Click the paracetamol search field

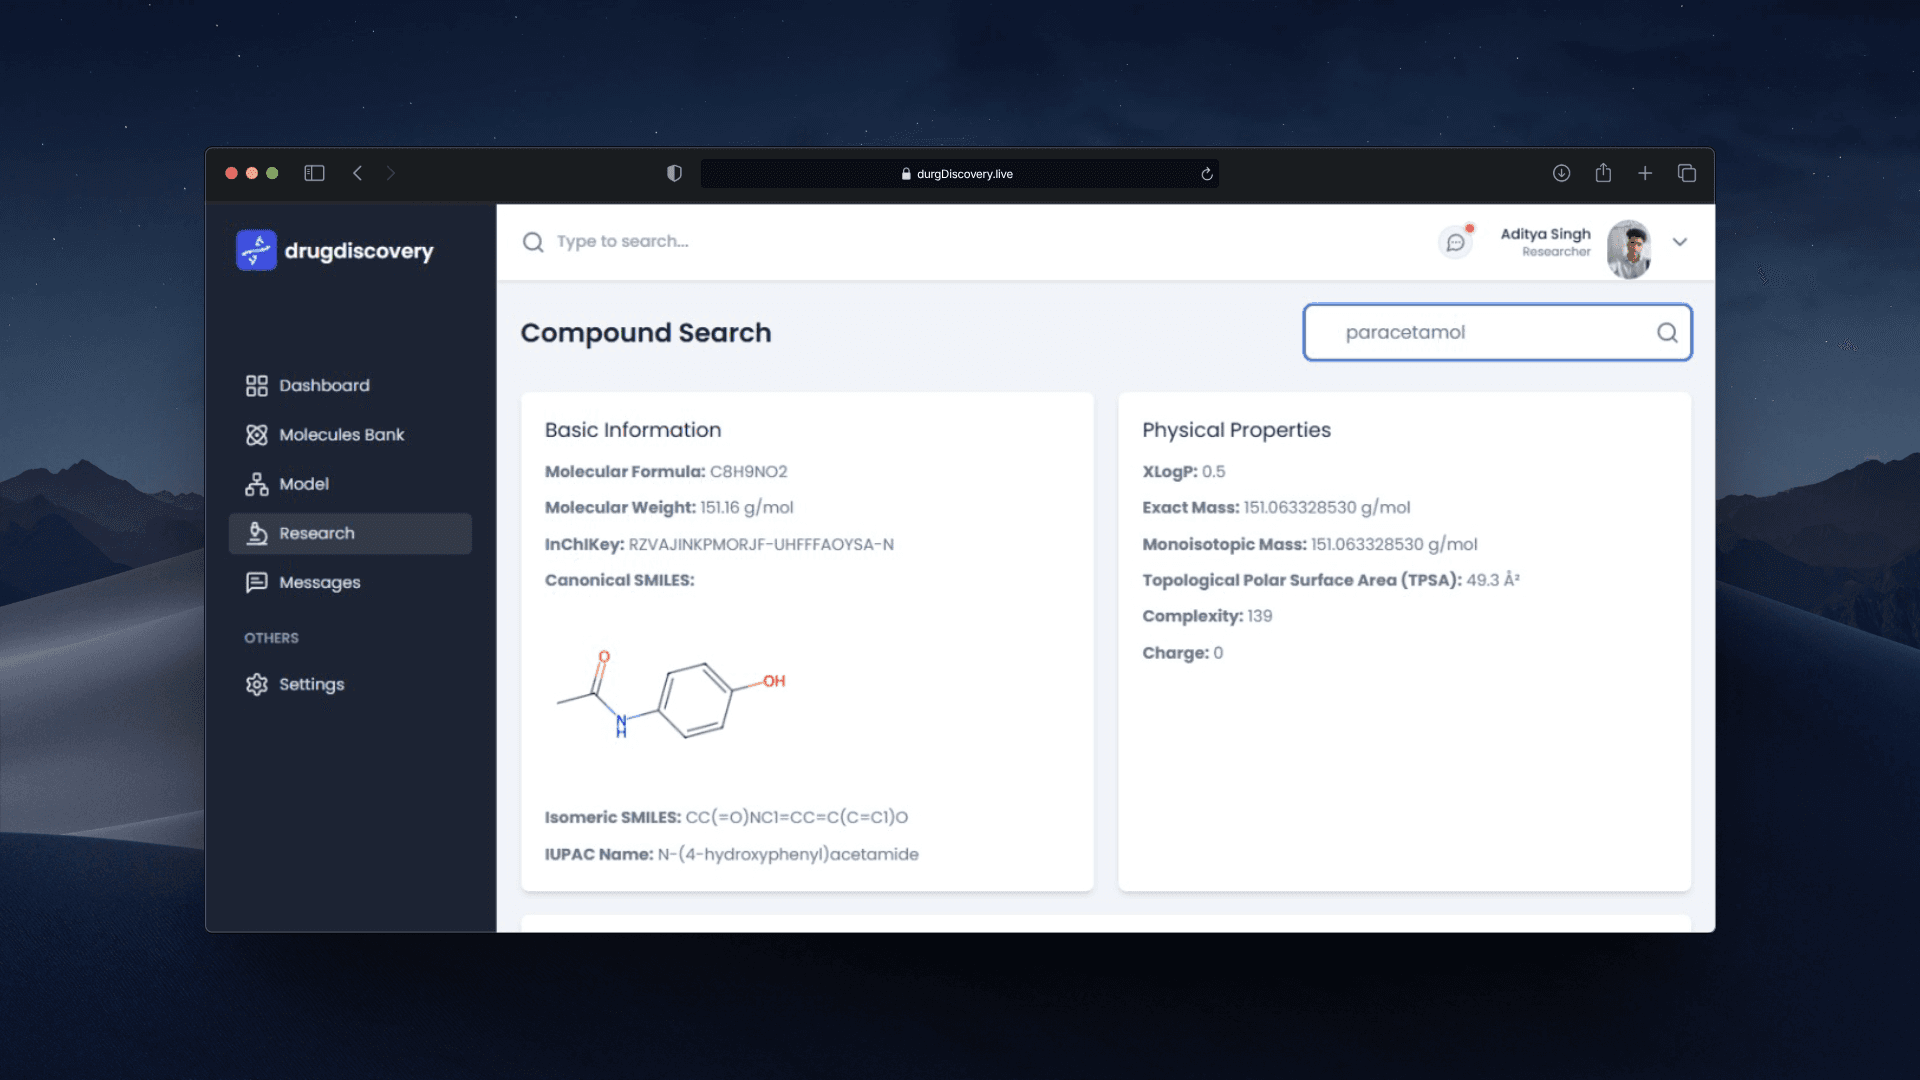1450,332
